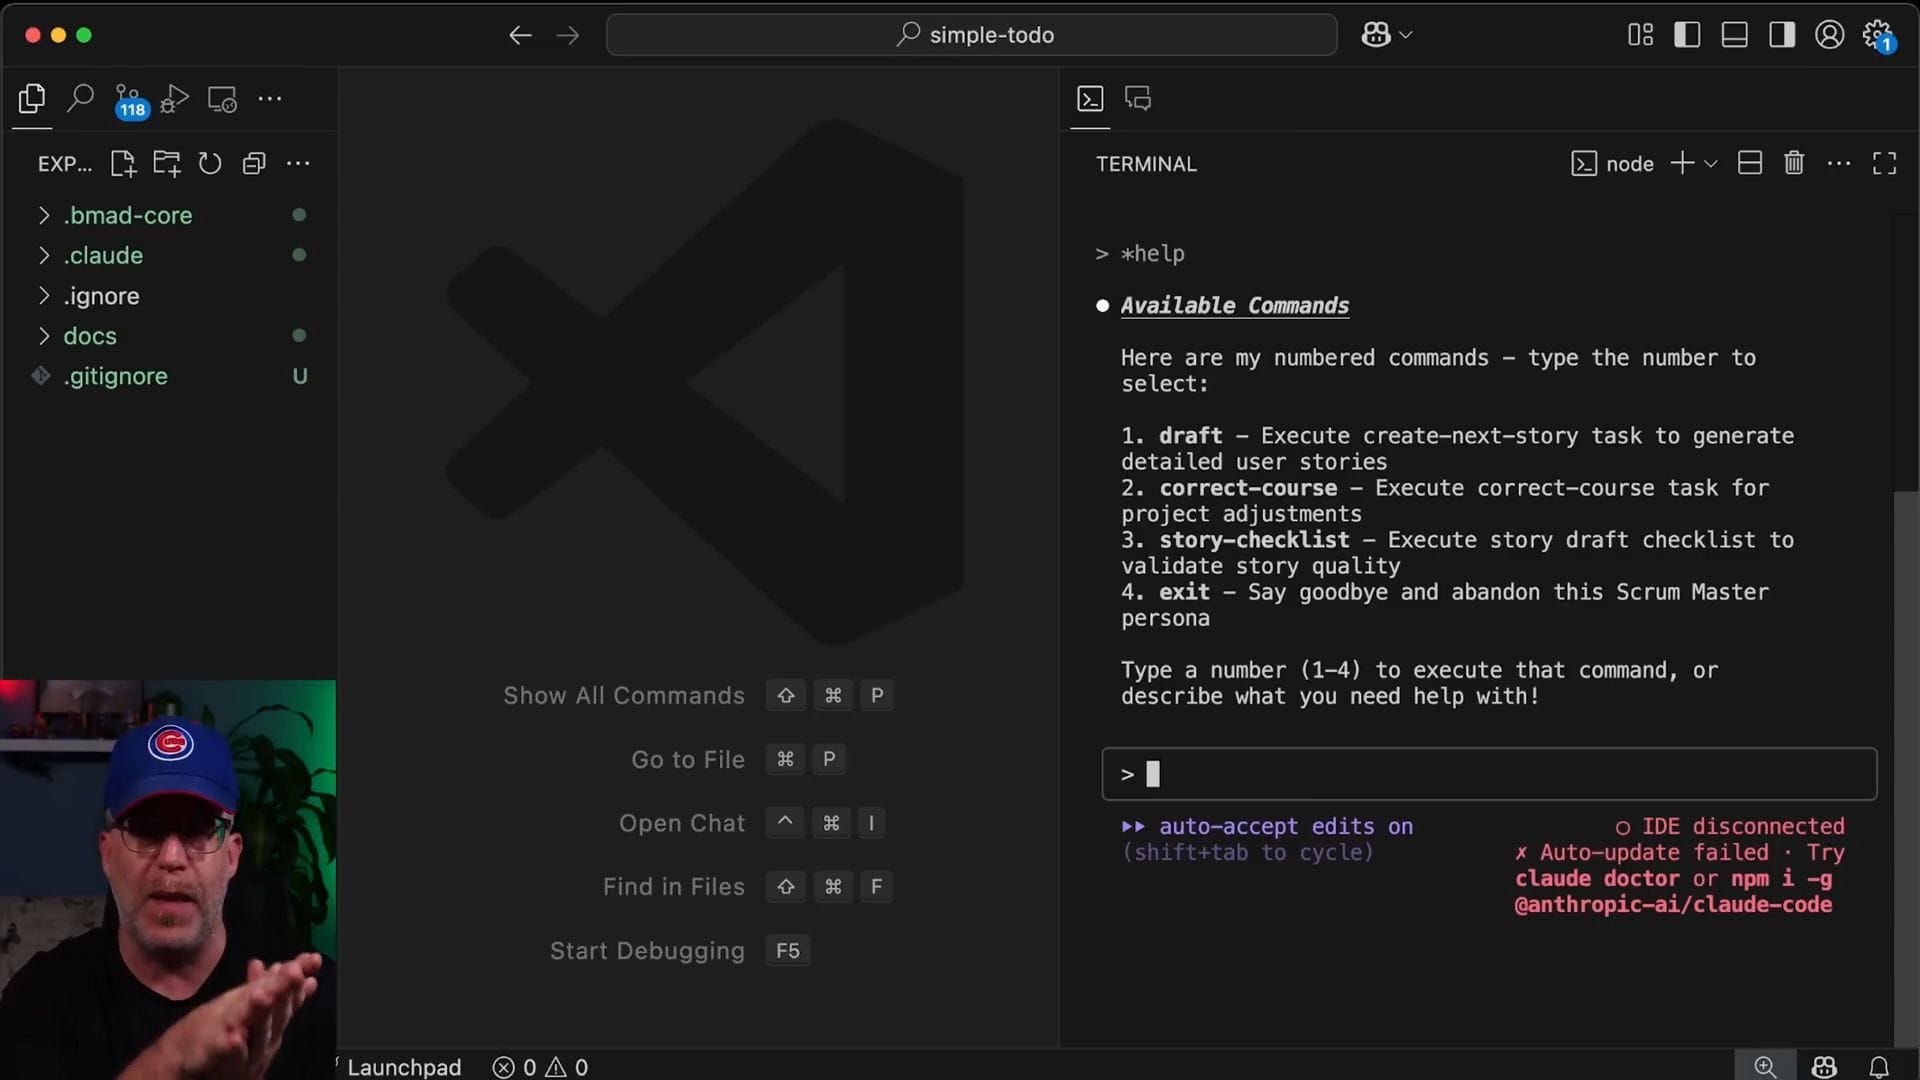
Task: Open the Search view in activity bar
Action: (80, 98)
